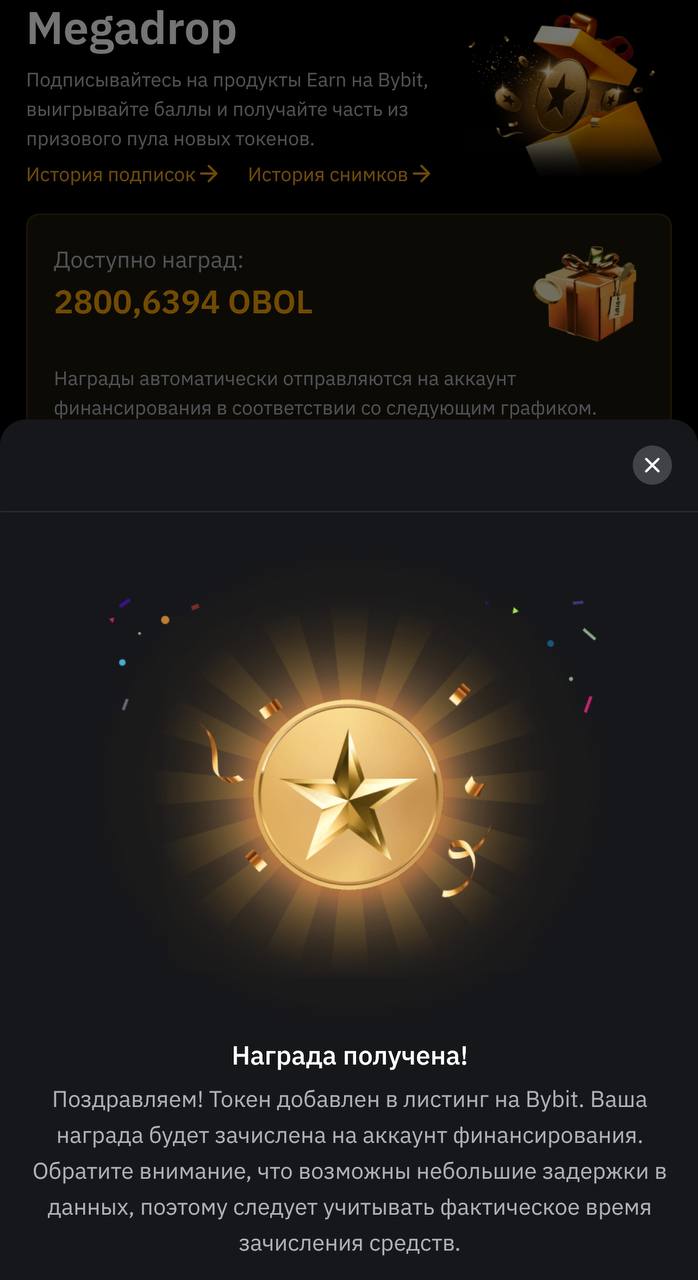Tap the Поздравляем congratulation paragraph

350,1171
